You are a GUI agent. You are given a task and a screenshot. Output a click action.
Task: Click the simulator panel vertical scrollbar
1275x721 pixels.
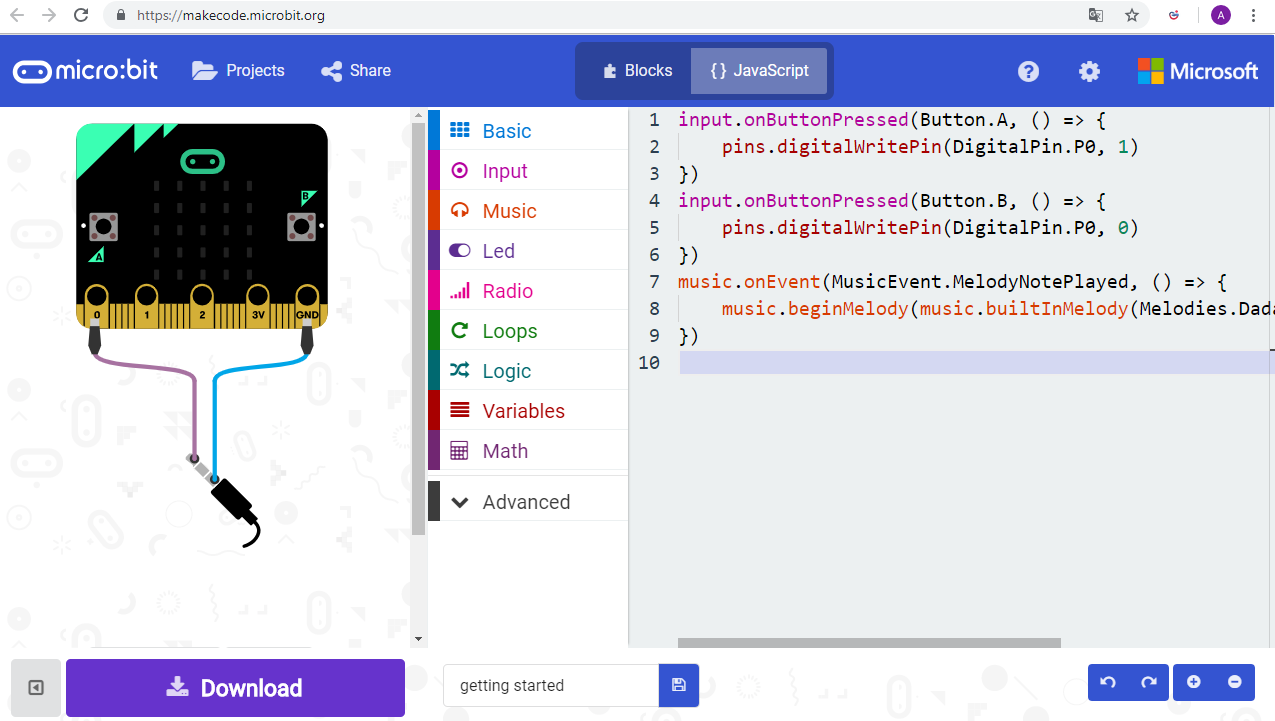419,330
